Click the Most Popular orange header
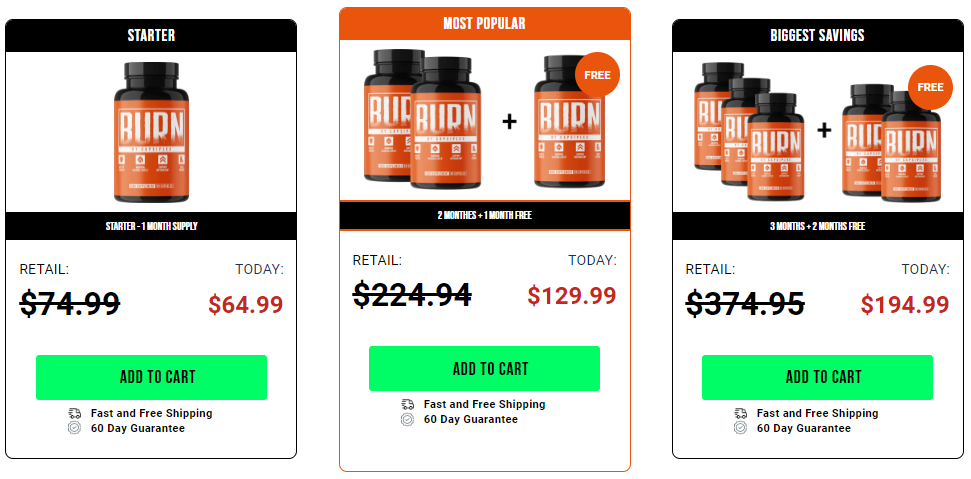Viewport: 971px width, 479px height. [x=485, y=24]
